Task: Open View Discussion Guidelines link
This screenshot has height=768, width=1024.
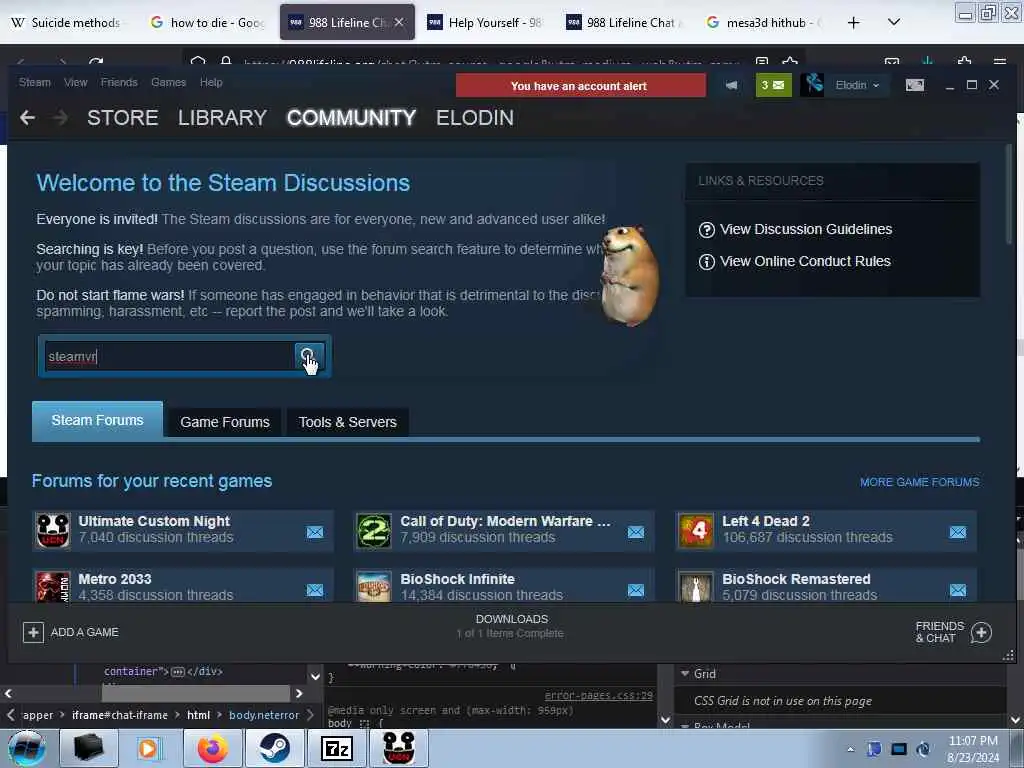Action: [x=806, y=229]
